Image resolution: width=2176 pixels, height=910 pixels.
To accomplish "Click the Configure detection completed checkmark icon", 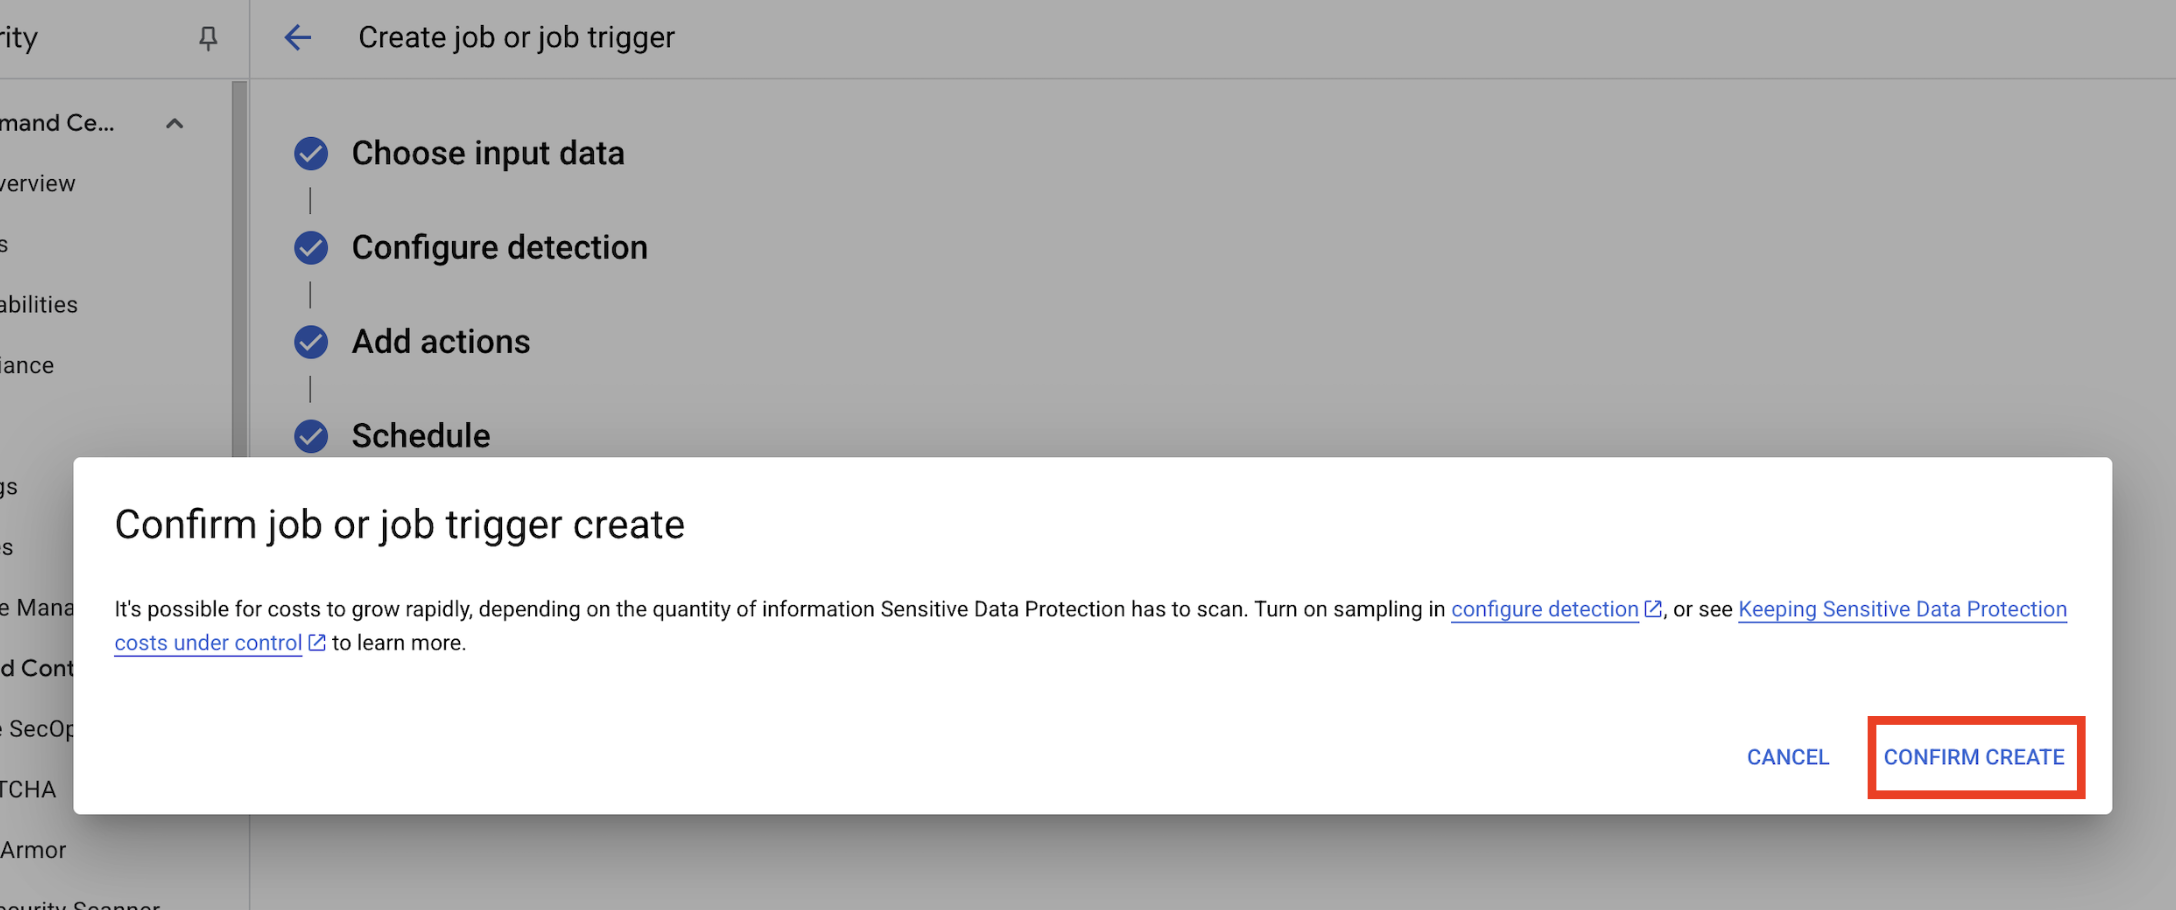I will pos(311,247).
